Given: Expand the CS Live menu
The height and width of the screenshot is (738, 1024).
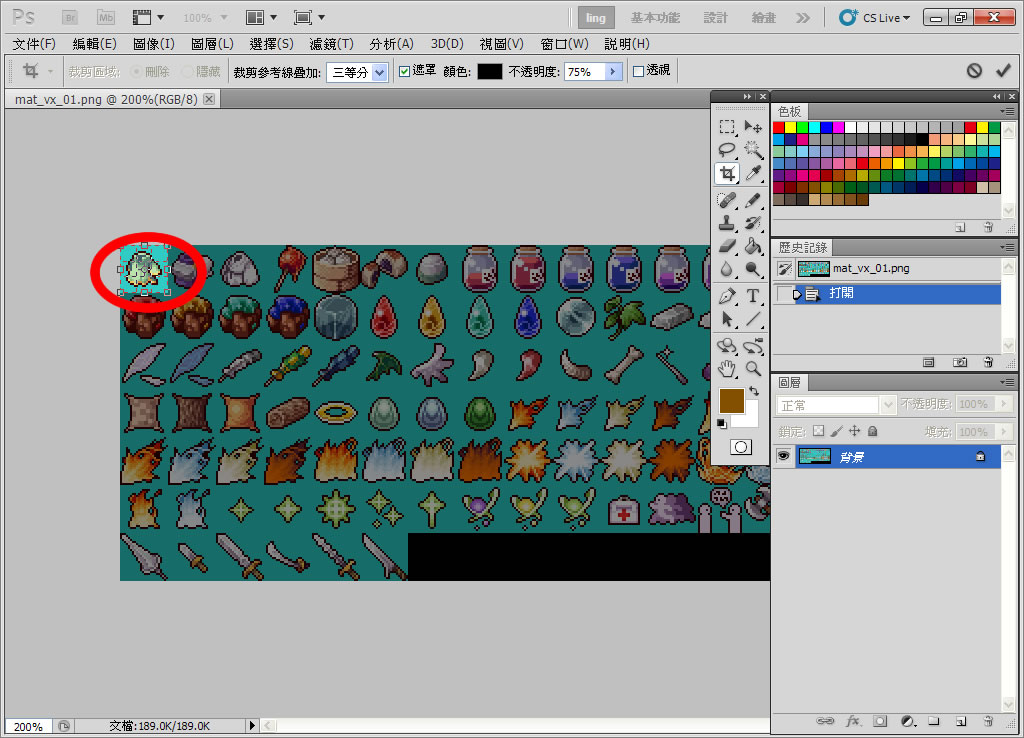Looking at the screenshot, I should 875,18.
